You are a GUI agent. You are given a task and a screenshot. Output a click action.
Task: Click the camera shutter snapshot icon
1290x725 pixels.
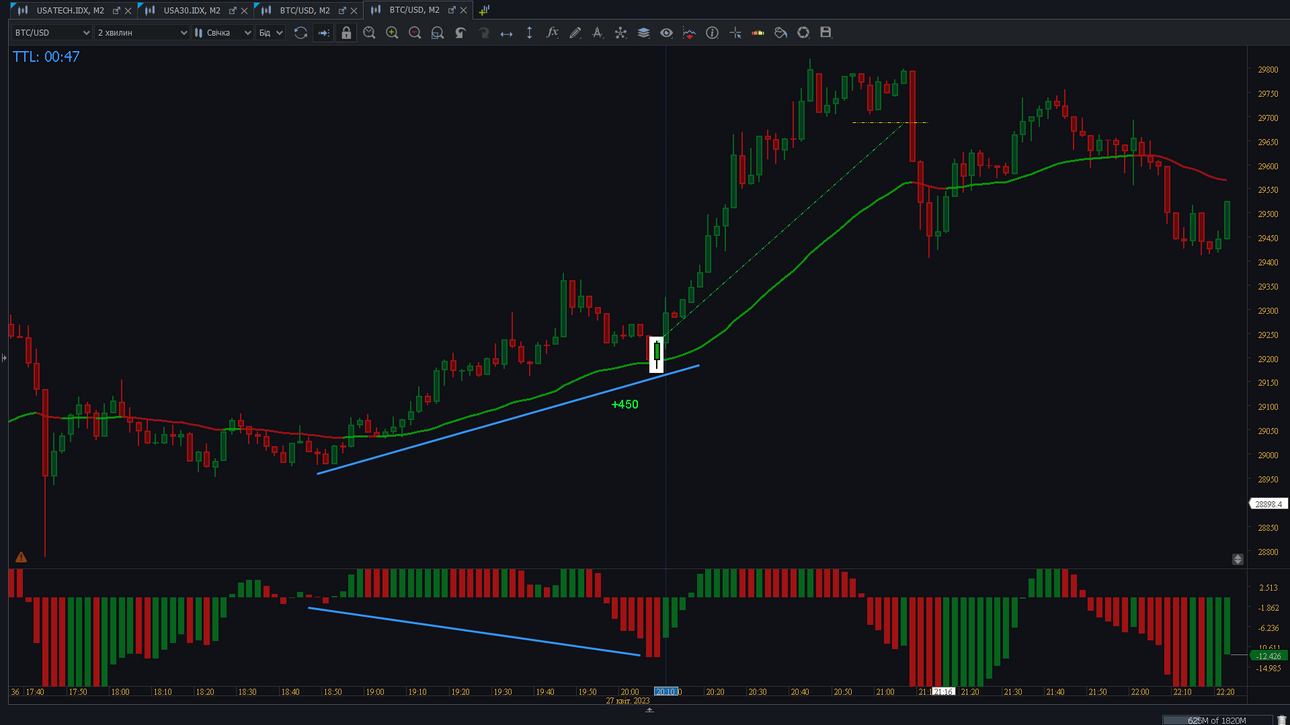click(803, 33)
